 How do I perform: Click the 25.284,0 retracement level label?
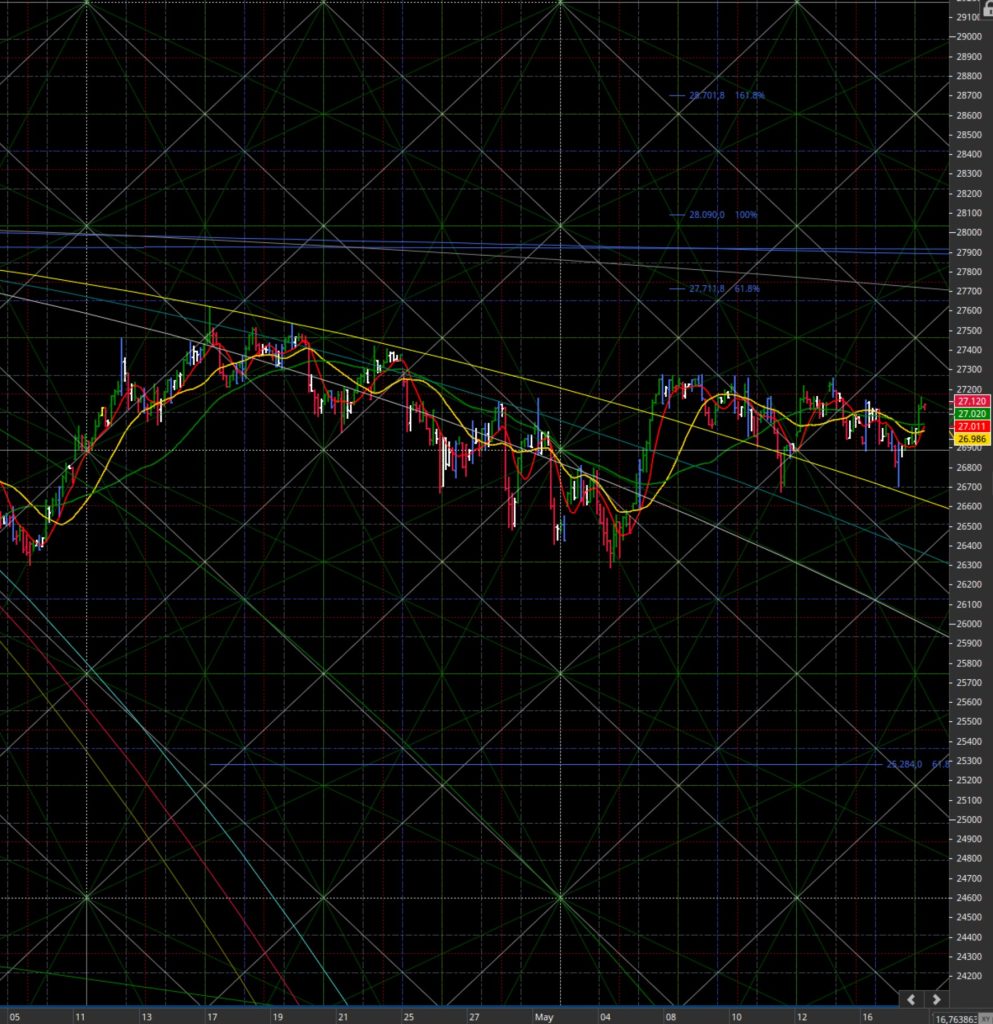[917, 764]
